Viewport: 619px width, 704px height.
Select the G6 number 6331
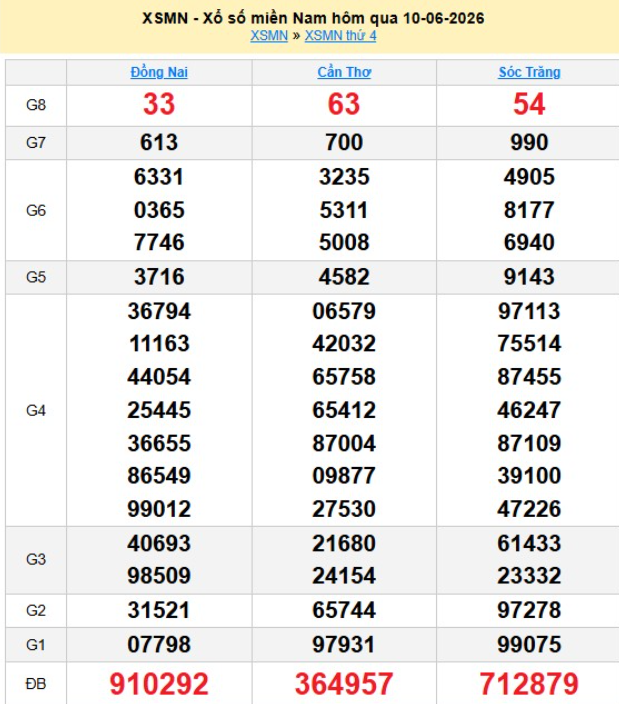pyautogui.click(x=159, y=177)
